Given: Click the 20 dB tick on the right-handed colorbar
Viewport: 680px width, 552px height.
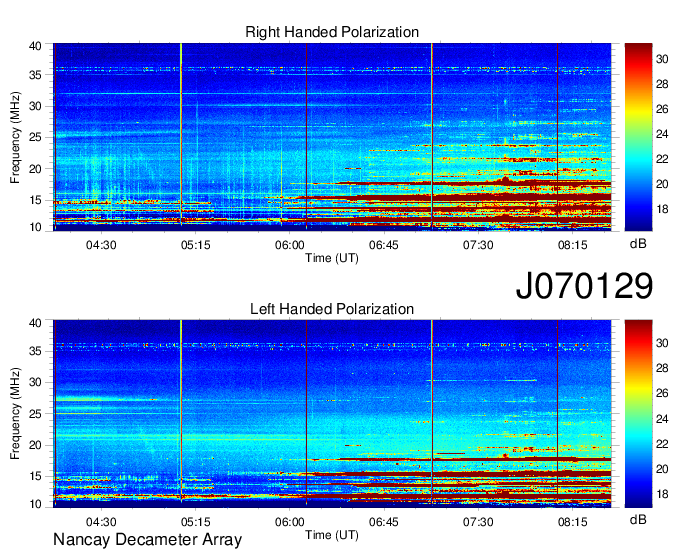Looking at the screenshot, I should click(x=662, y=184).
